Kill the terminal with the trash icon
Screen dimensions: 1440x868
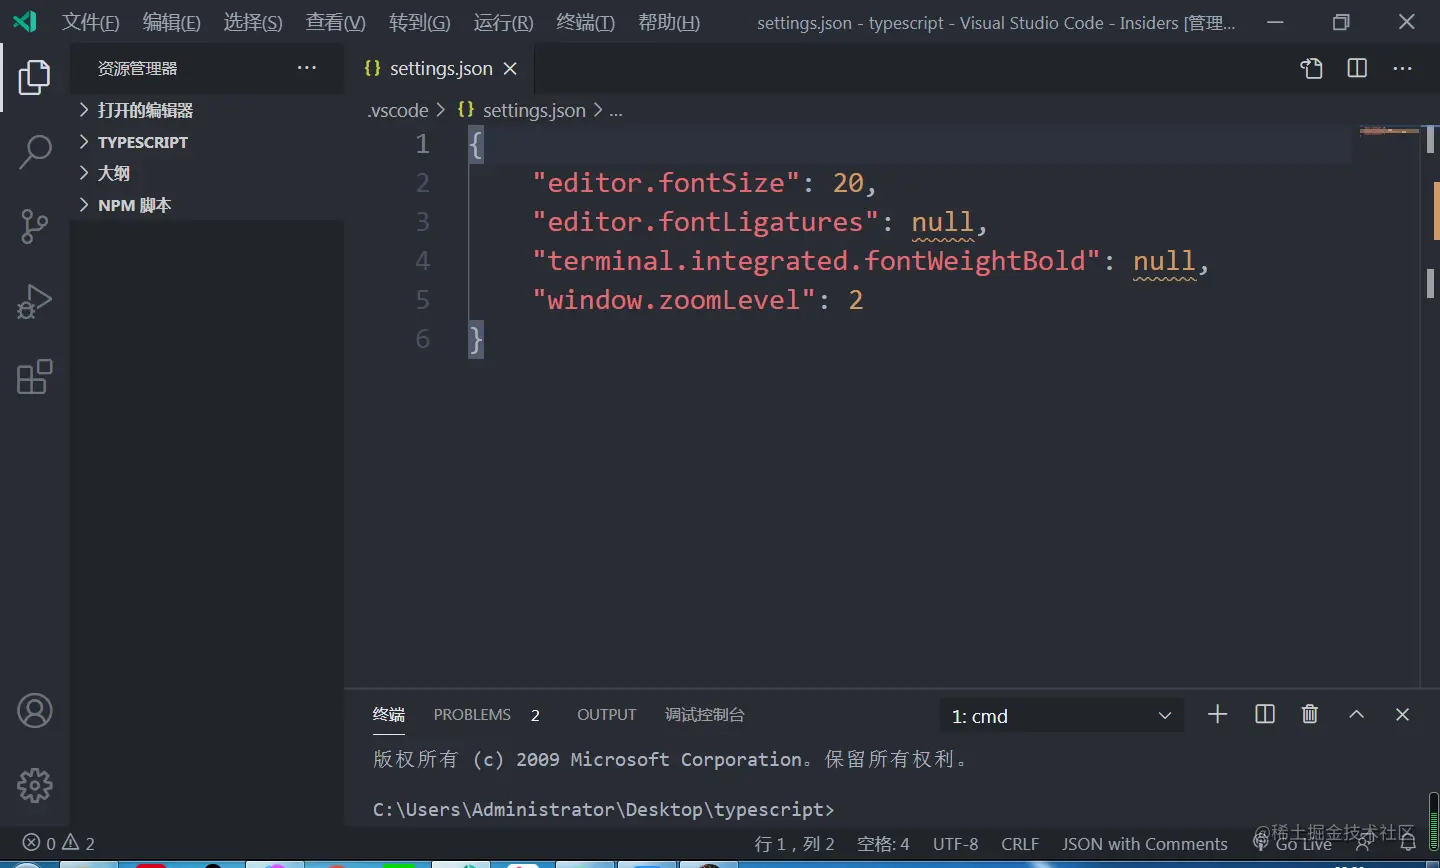tap(1310, 714)
